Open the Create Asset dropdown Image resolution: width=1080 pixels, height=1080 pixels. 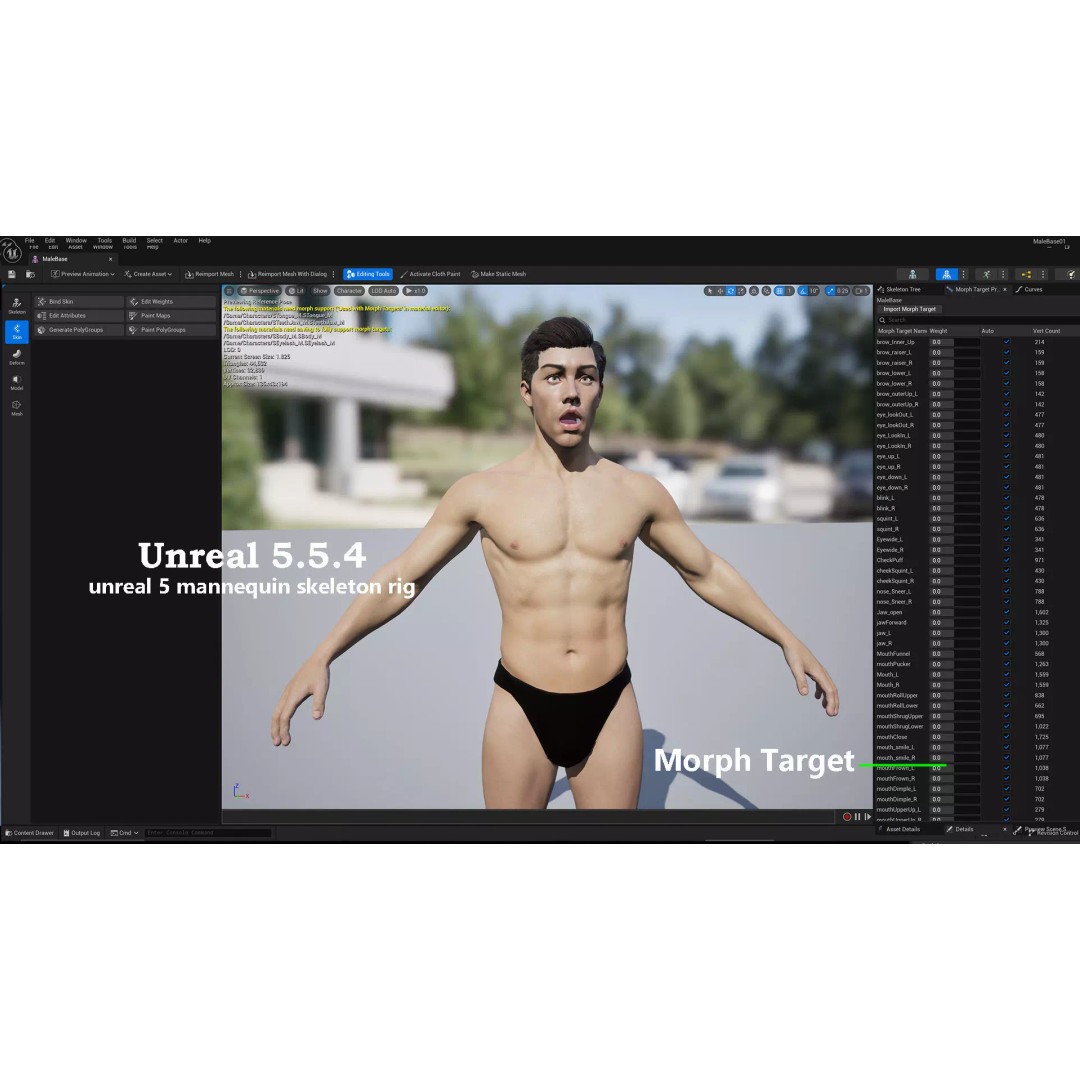coord(148,274)
